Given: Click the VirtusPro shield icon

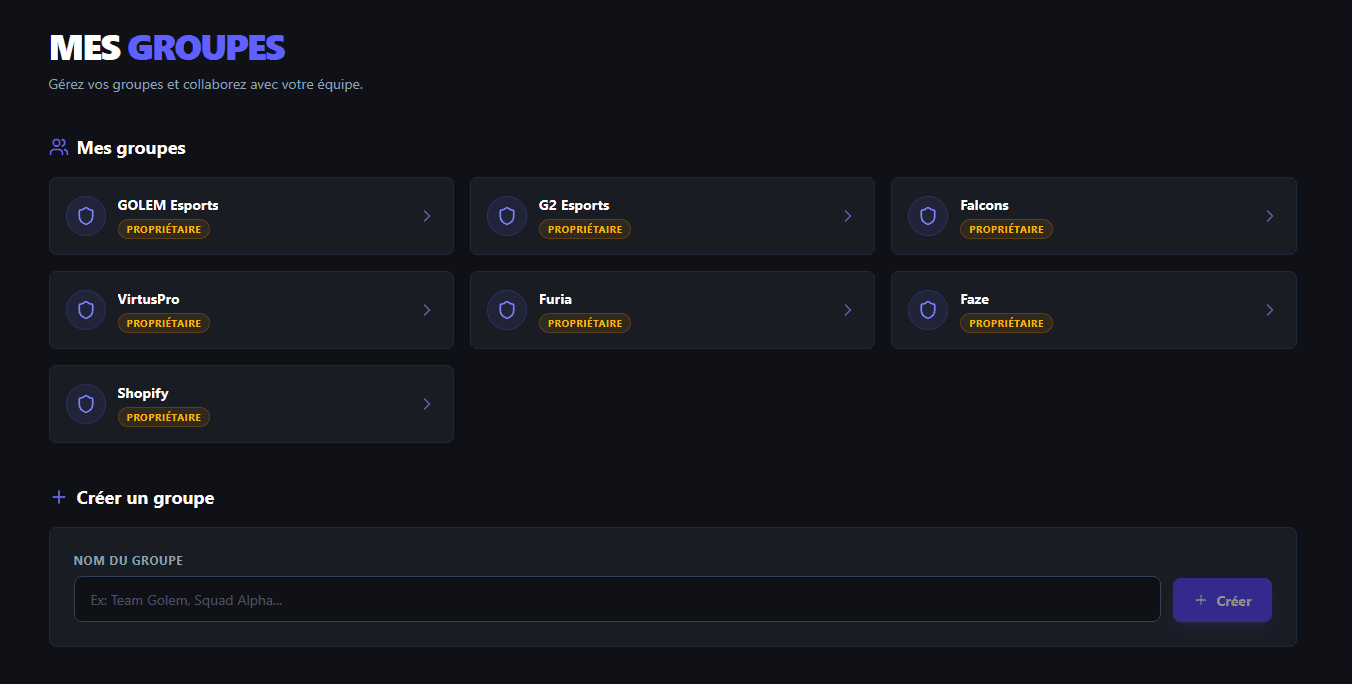Looking at the screenshot, I should coord(86,309).
